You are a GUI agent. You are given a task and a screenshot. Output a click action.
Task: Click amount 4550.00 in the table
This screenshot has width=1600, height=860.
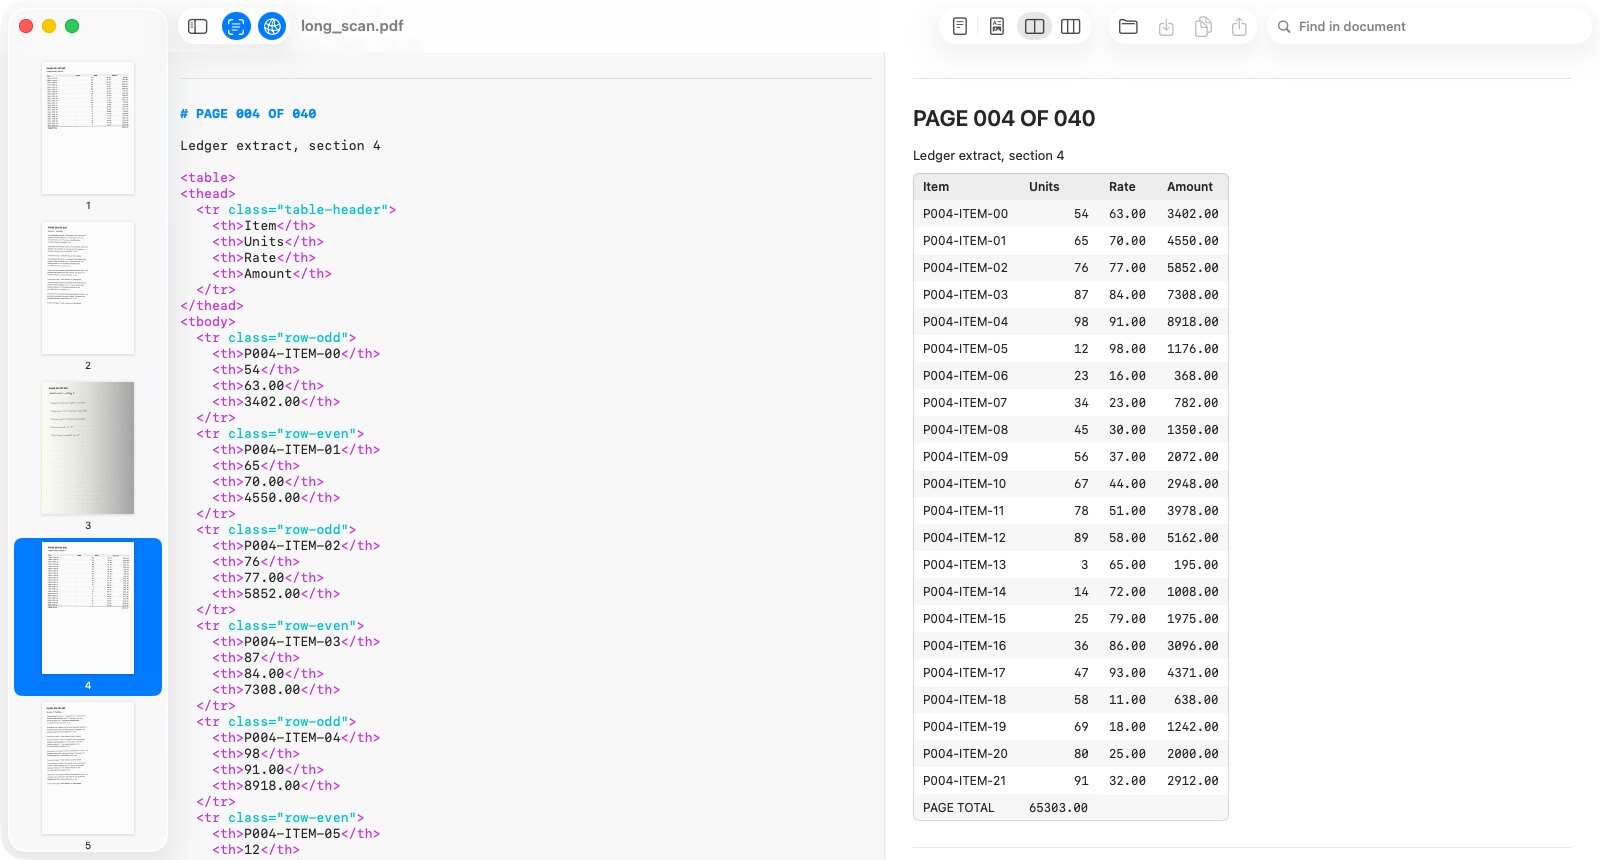pos(1192,241)
